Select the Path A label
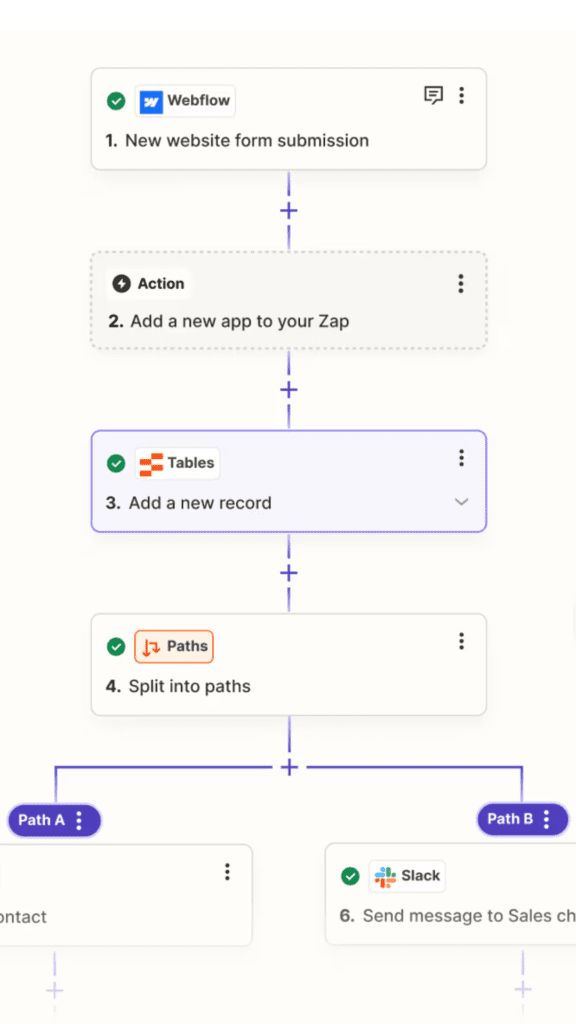The height and width of the screenshot is (1024, 576). coord(41,820)
